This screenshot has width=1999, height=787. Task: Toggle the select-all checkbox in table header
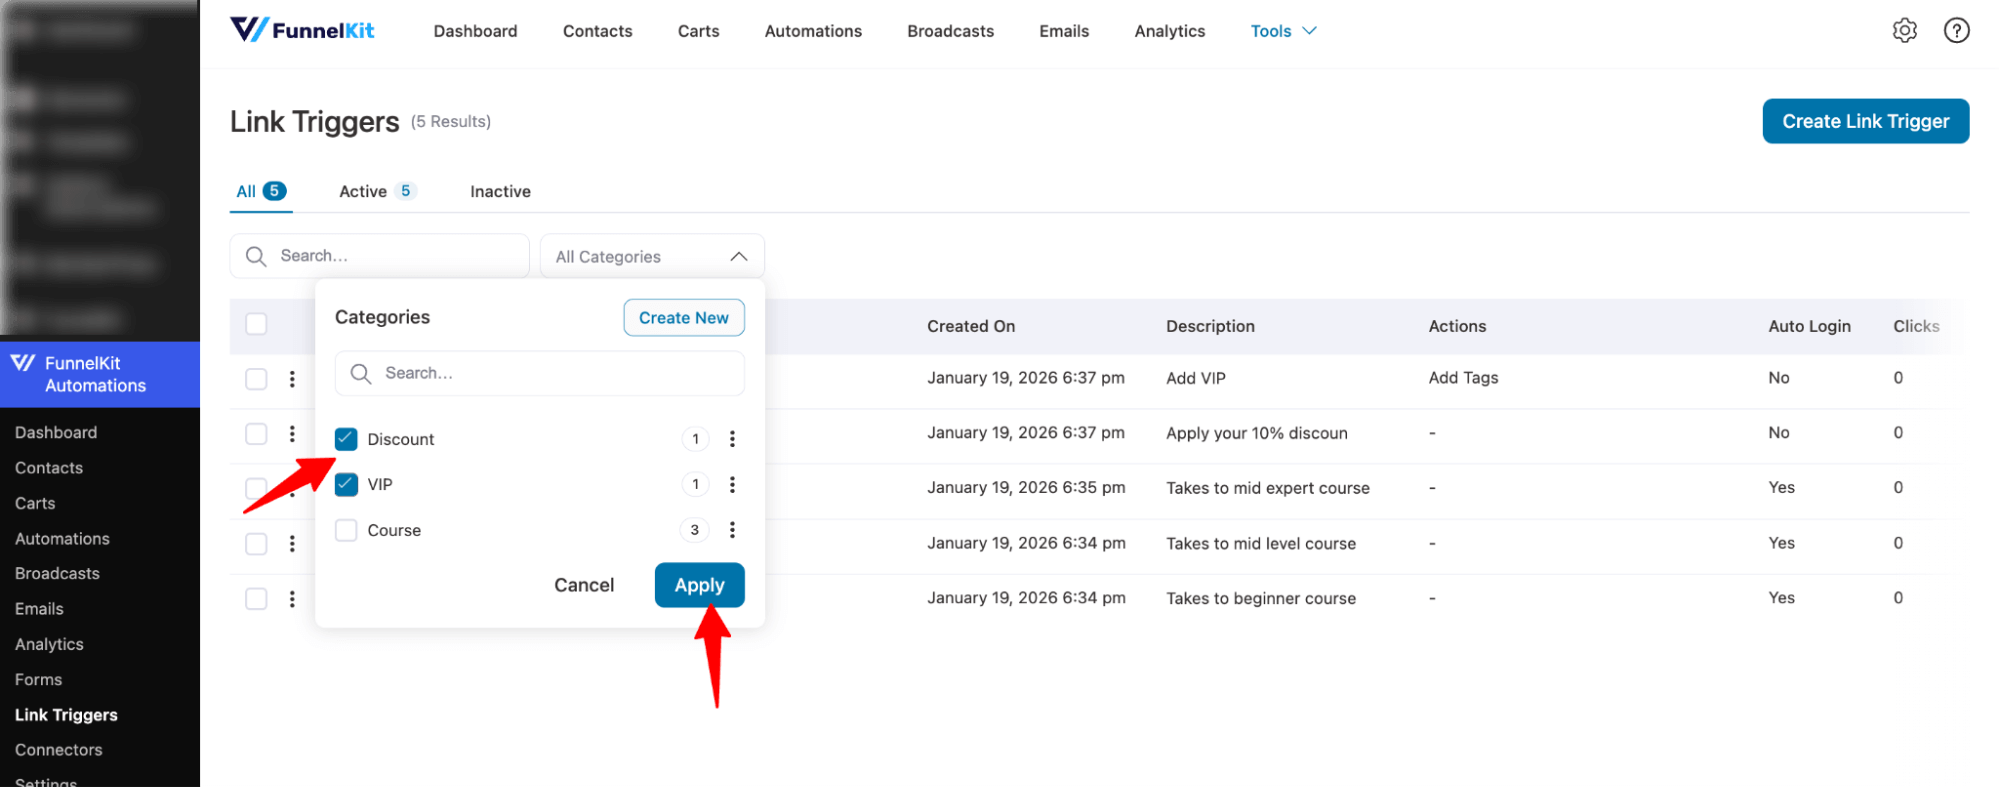(x=256, y=324)
